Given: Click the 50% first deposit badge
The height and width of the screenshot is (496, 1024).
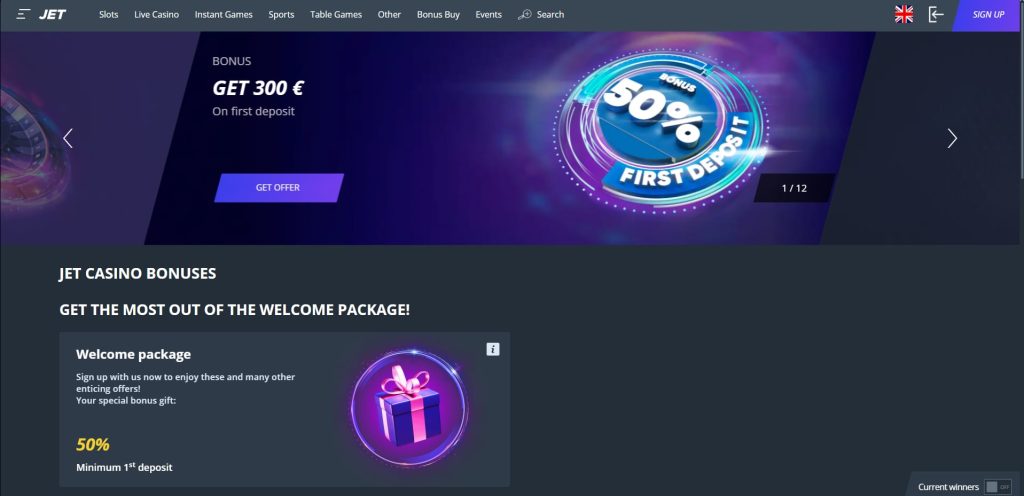Looking at the screenshot, I should (661, 132).
